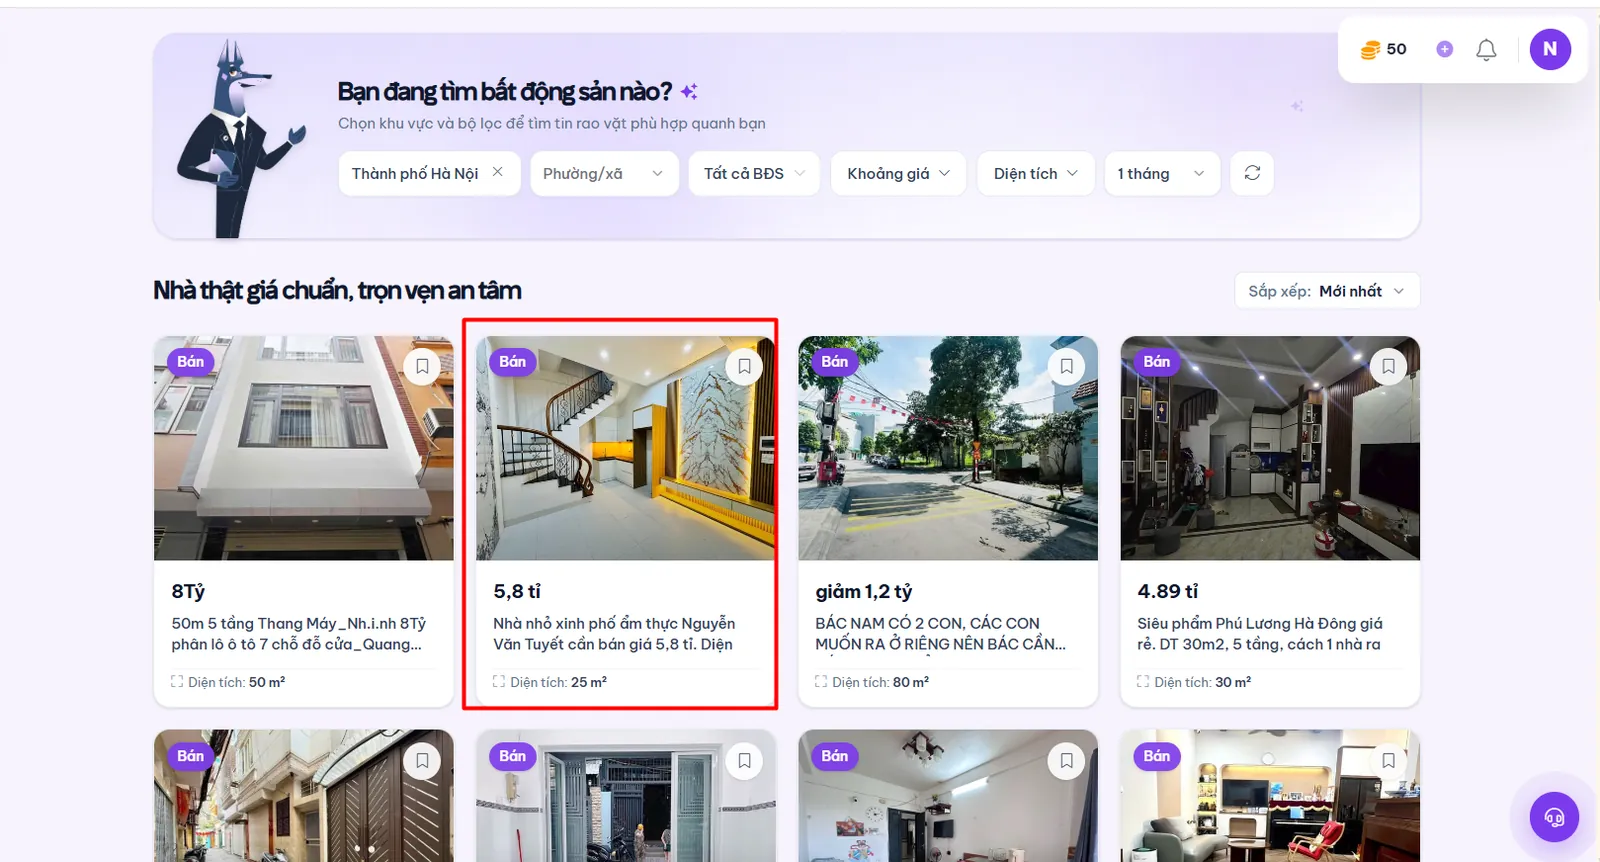The width and height of the screenshot is (1600, 862).
Task: Open the 1 tháng time dropdown
Action: point(1162,173)
